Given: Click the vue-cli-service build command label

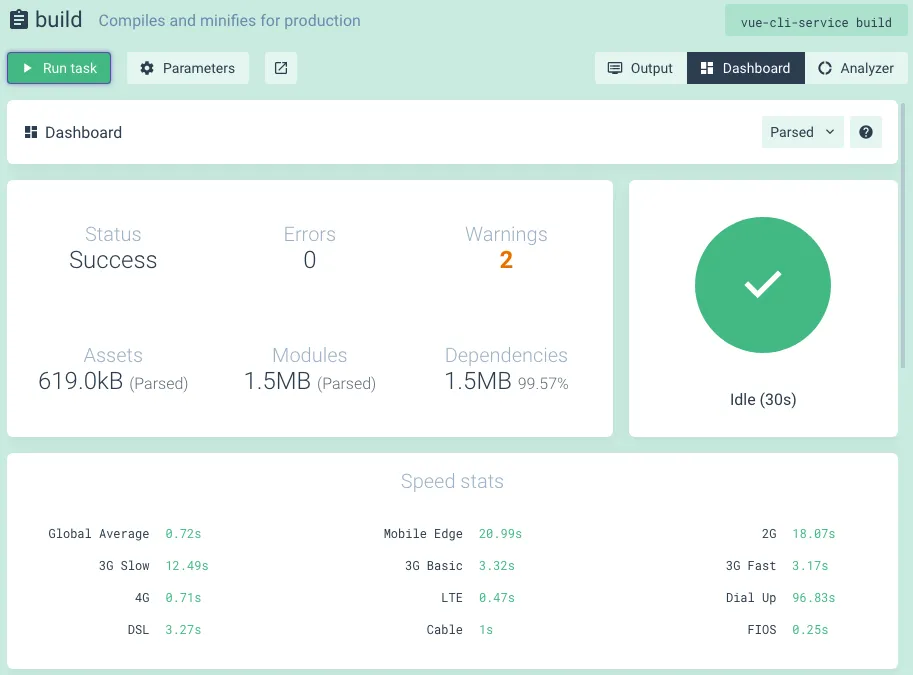Looking at the screenshot, I should pyautogui.click(x=816, y=22).
